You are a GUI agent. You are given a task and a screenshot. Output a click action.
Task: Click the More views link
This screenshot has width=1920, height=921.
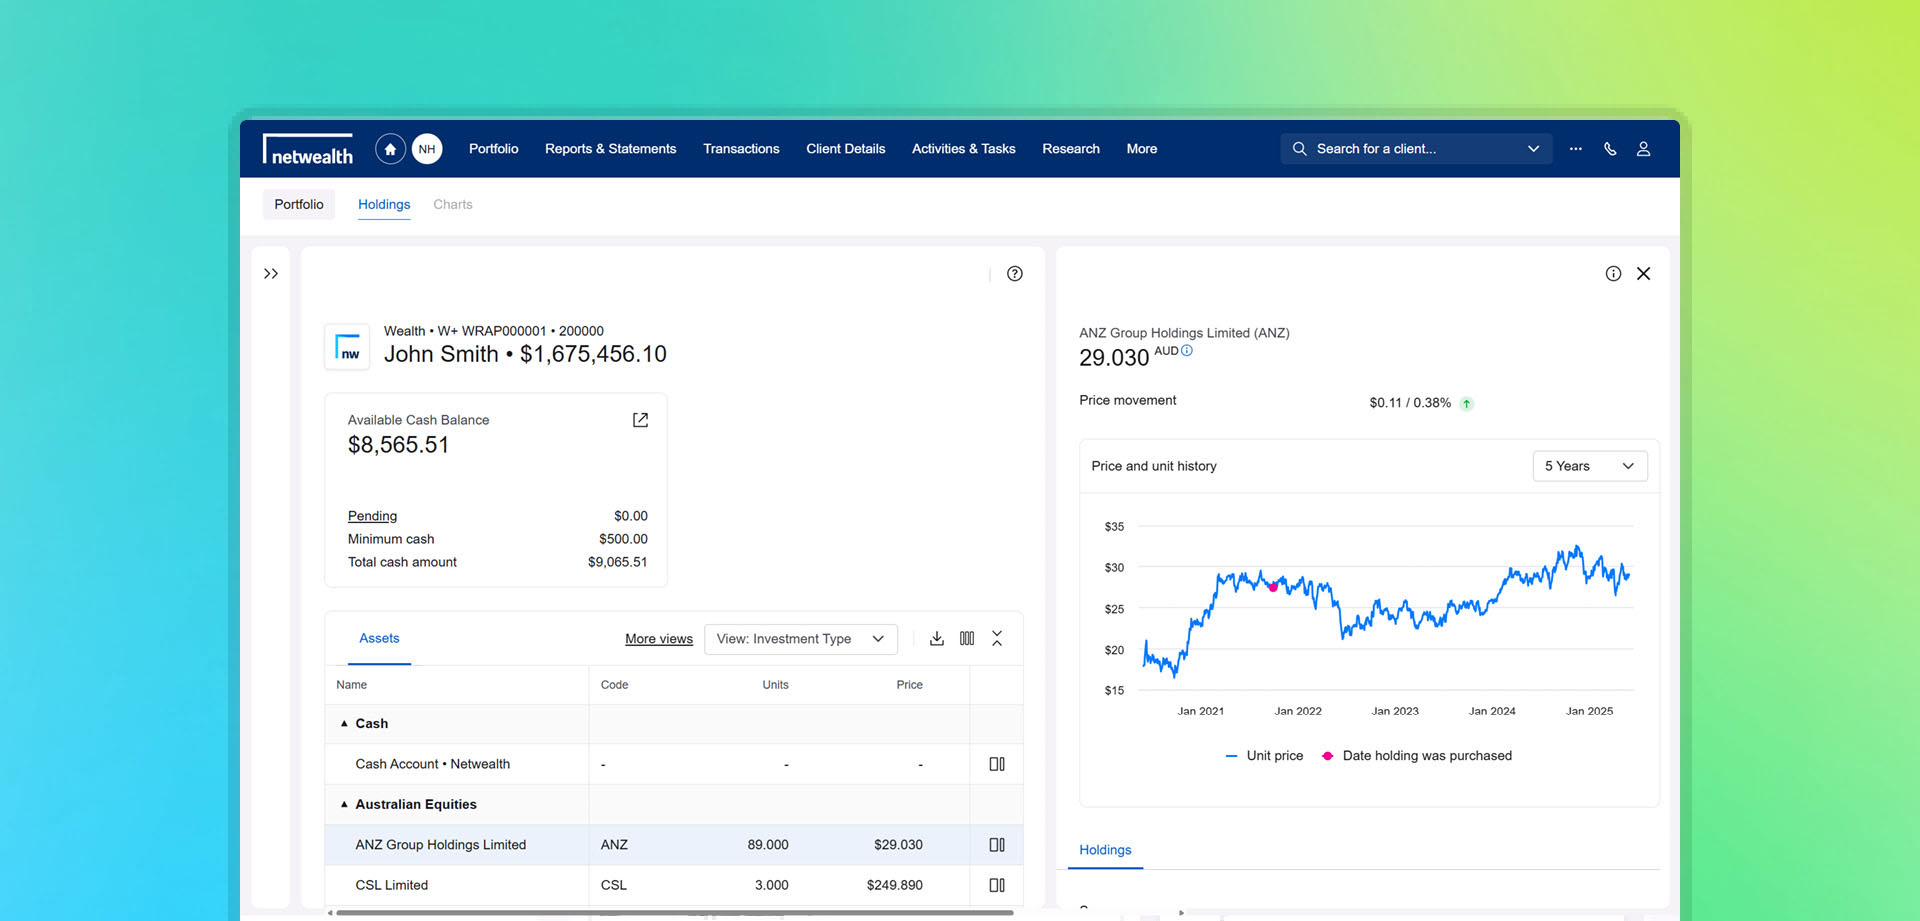point(659,640)
